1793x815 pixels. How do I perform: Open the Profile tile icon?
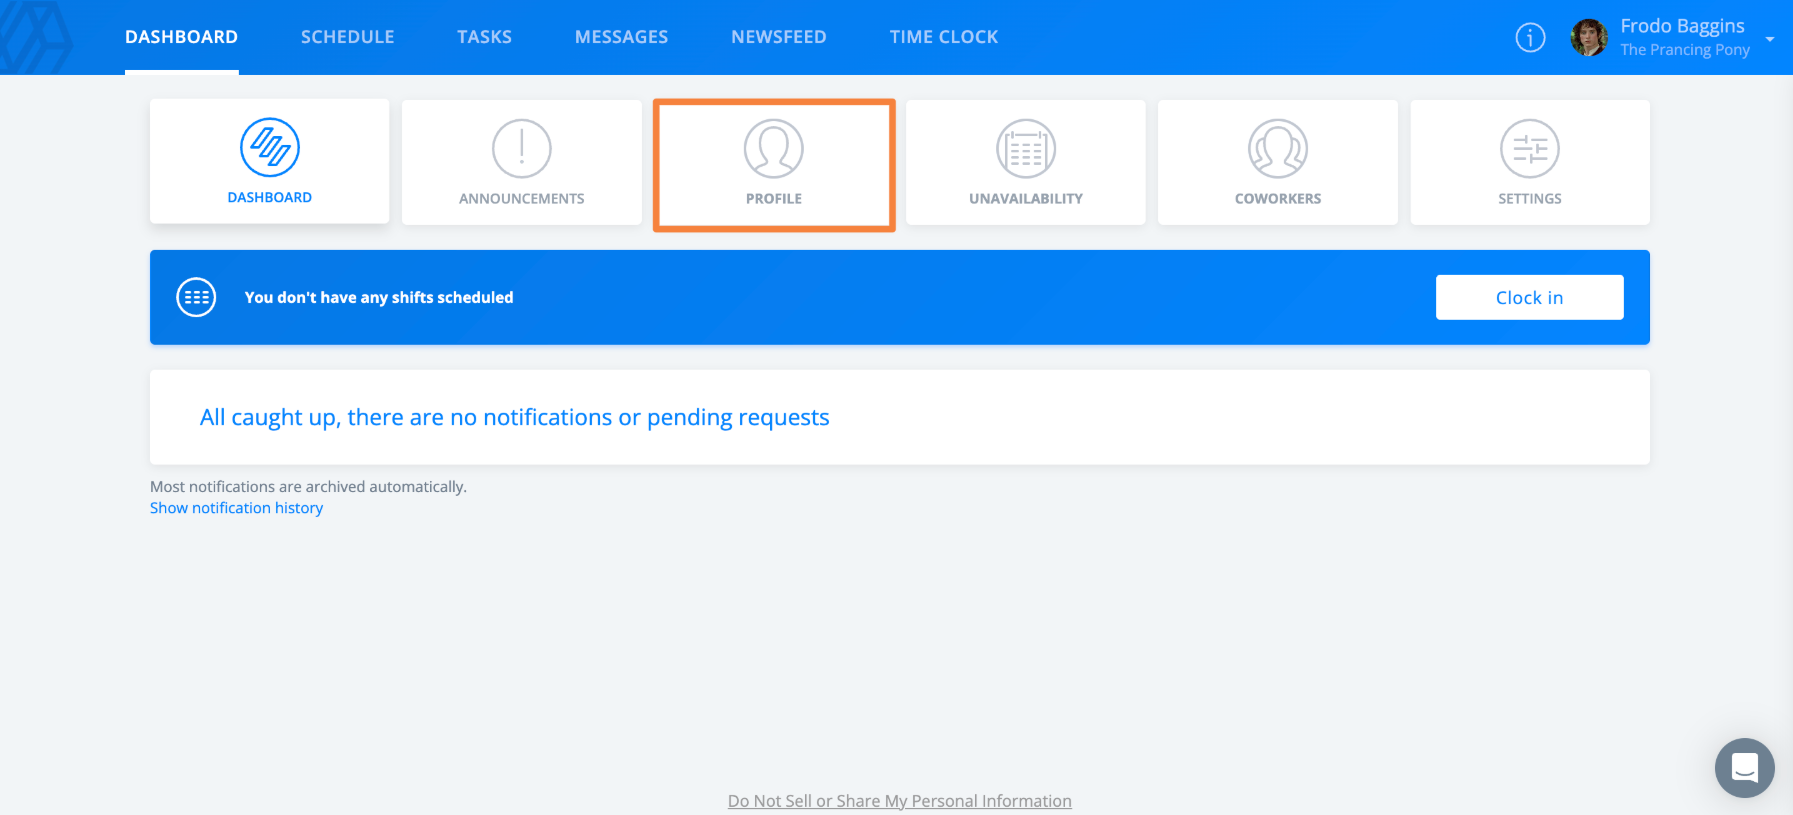pyautogui.click(x=774, y=149)
